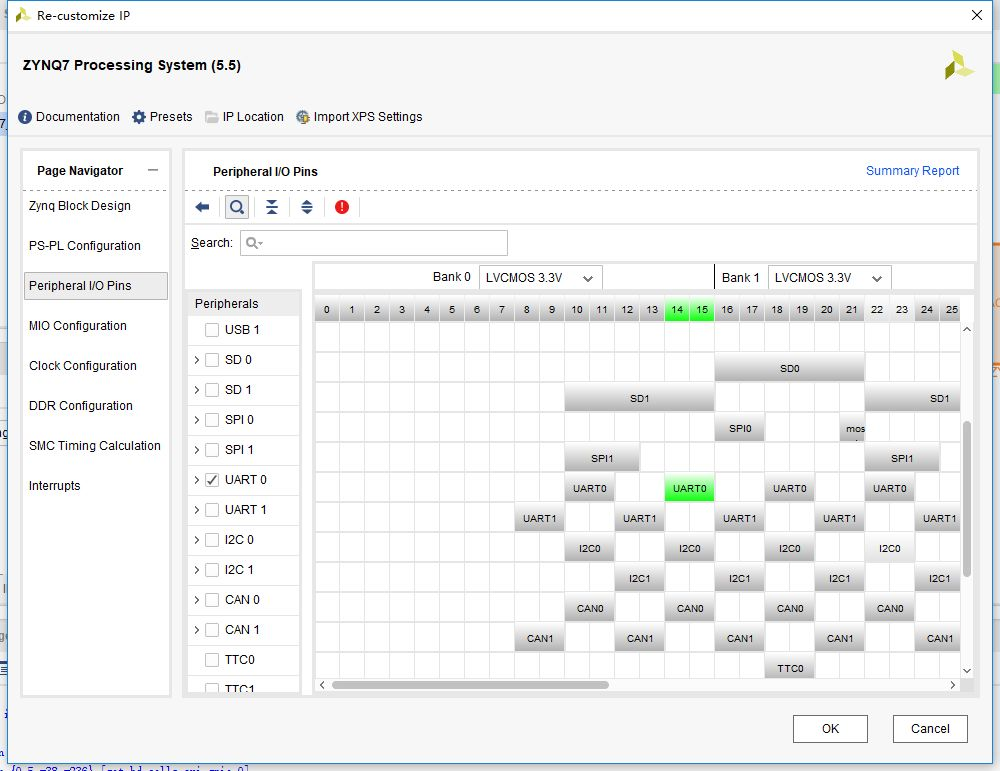Toggle the search magnifier toolbar icon

coord(237,207)
